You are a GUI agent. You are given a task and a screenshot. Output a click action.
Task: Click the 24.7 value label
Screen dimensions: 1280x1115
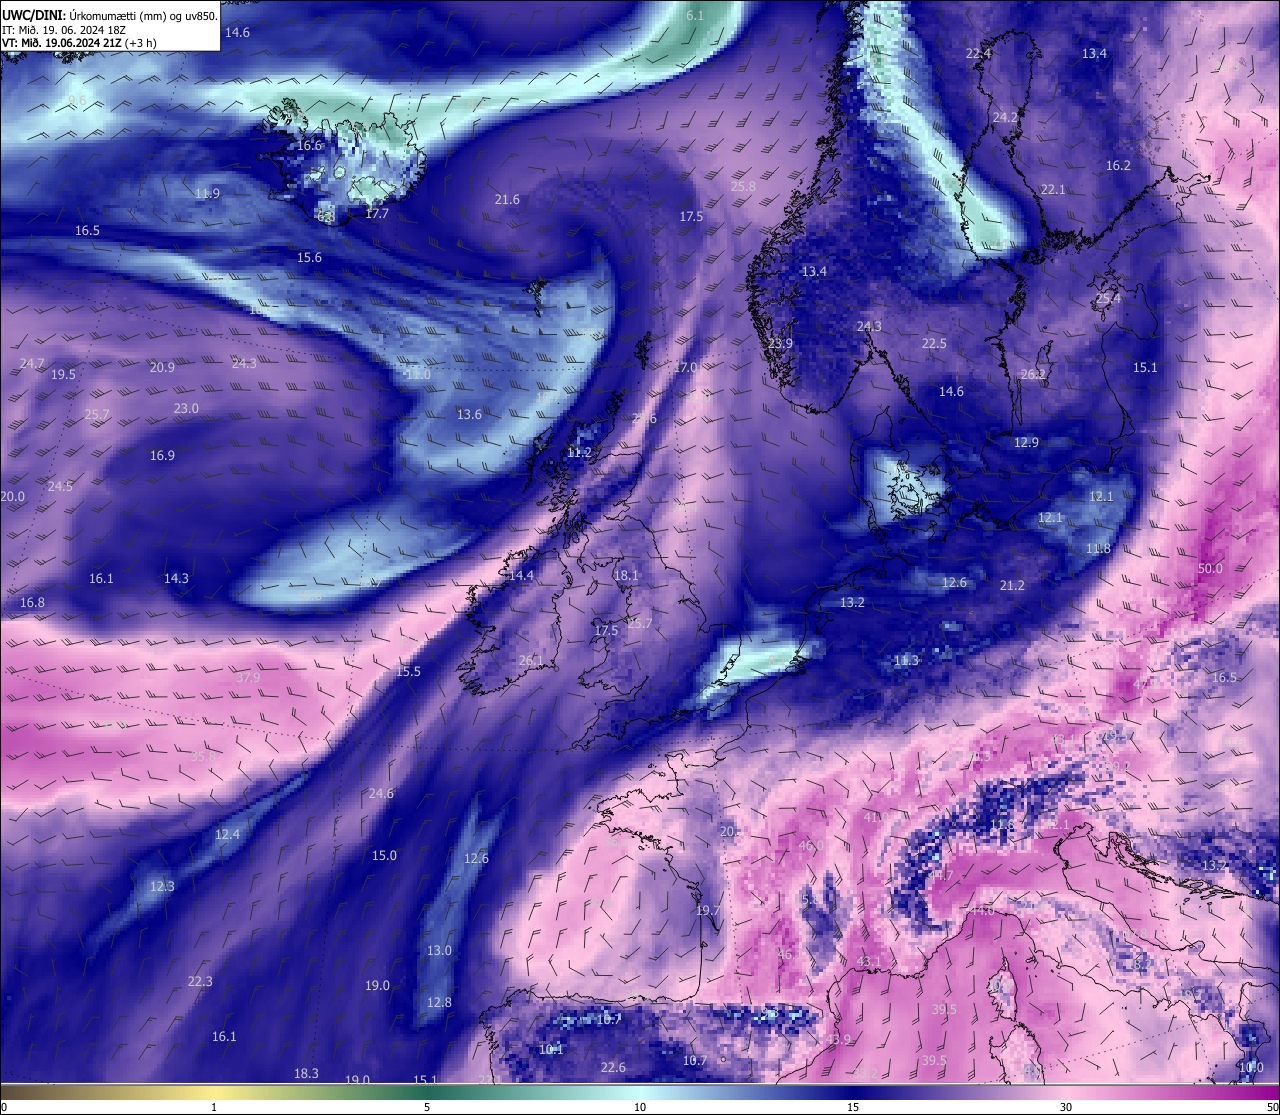tap(32, 364)
